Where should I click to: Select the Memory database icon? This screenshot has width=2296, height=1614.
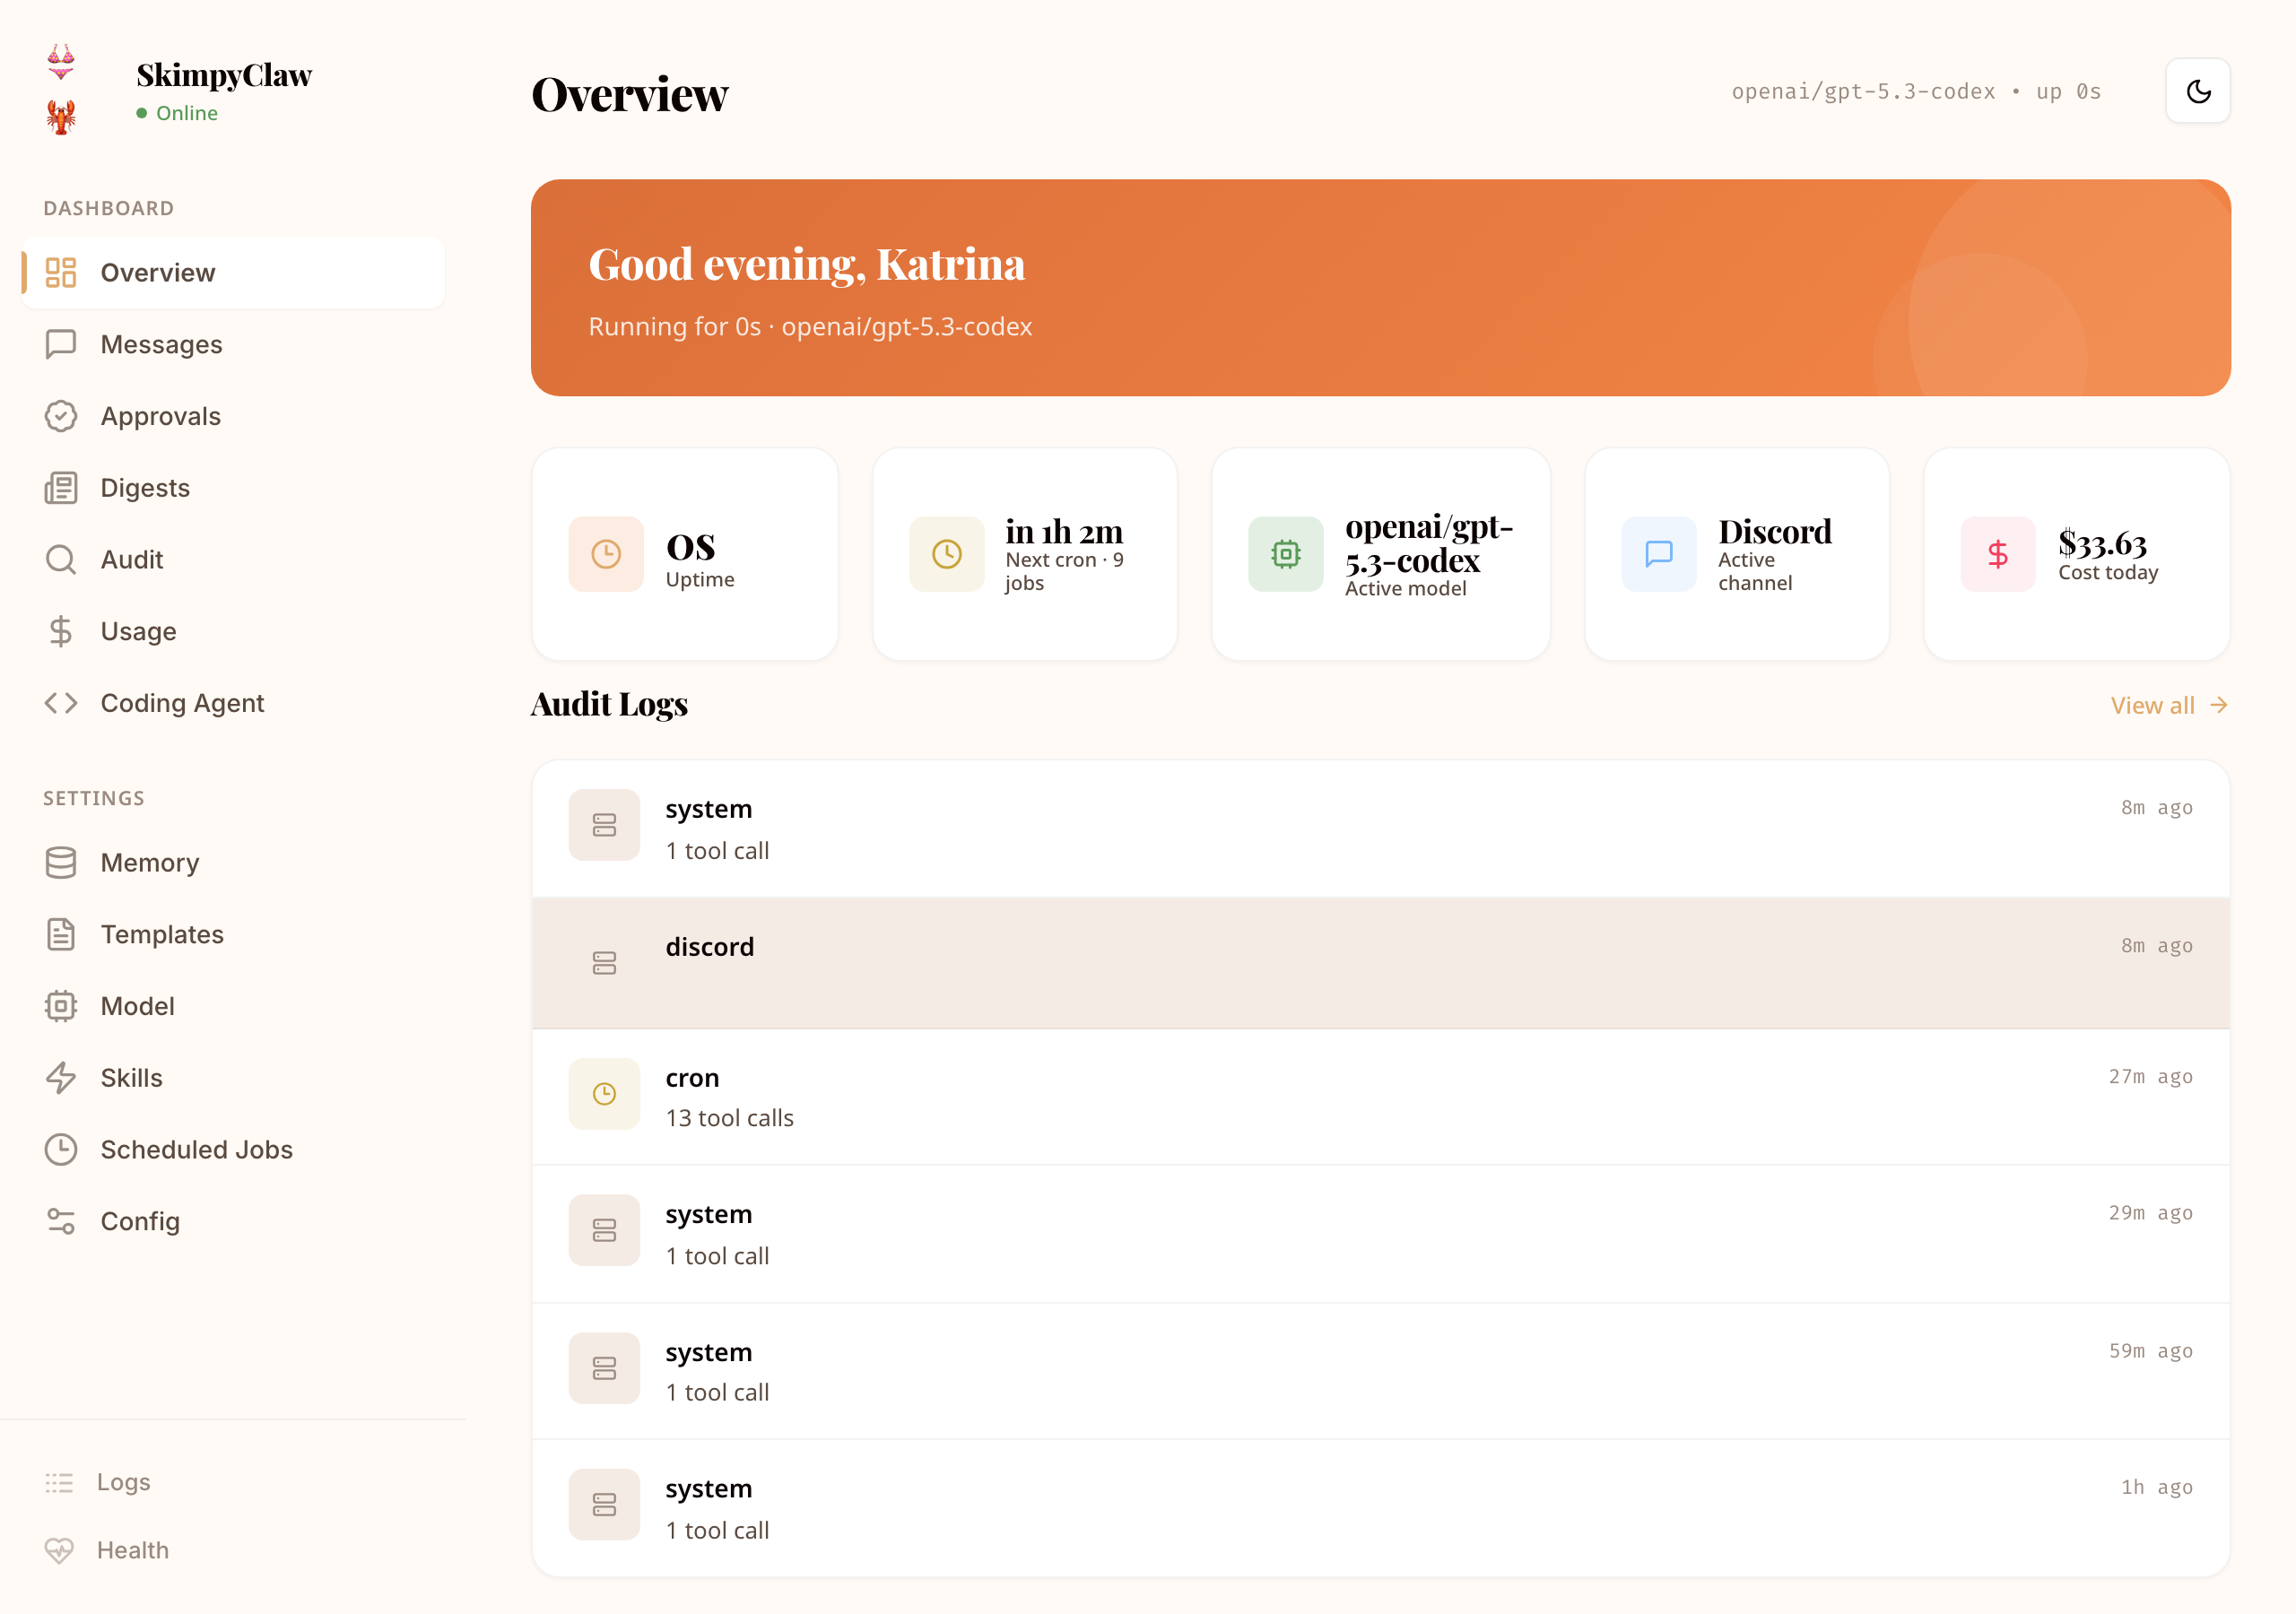pos(61,862)
